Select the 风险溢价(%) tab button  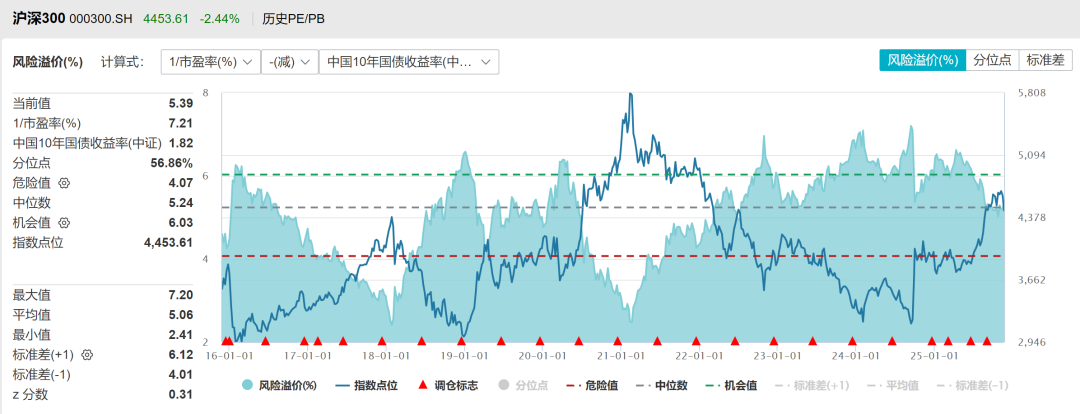point(922,60)
